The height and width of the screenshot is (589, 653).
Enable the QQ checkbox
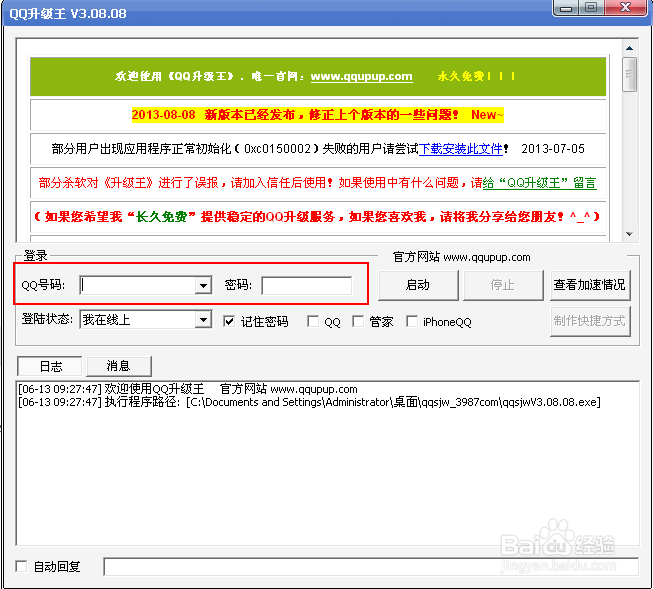313,321
